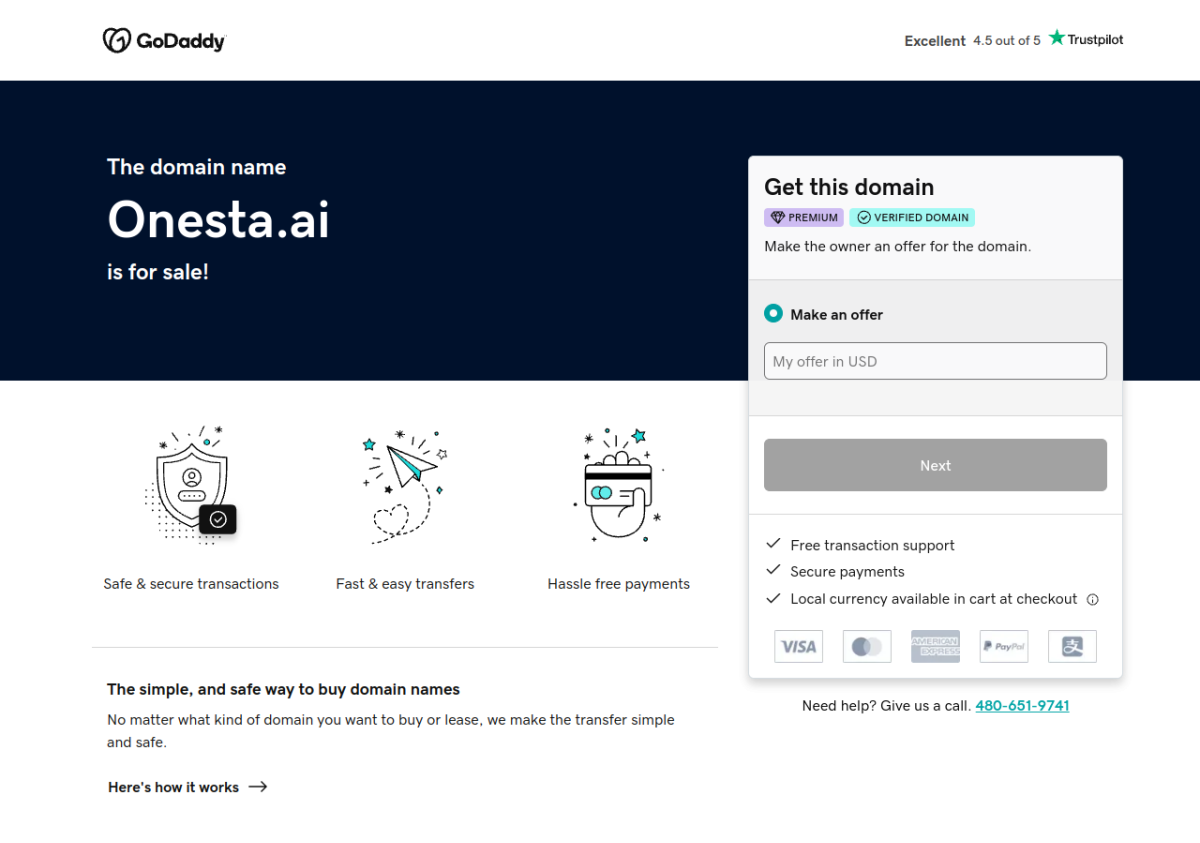
Task: Click the info icon beside local currency
Action: coord(1093,600)
